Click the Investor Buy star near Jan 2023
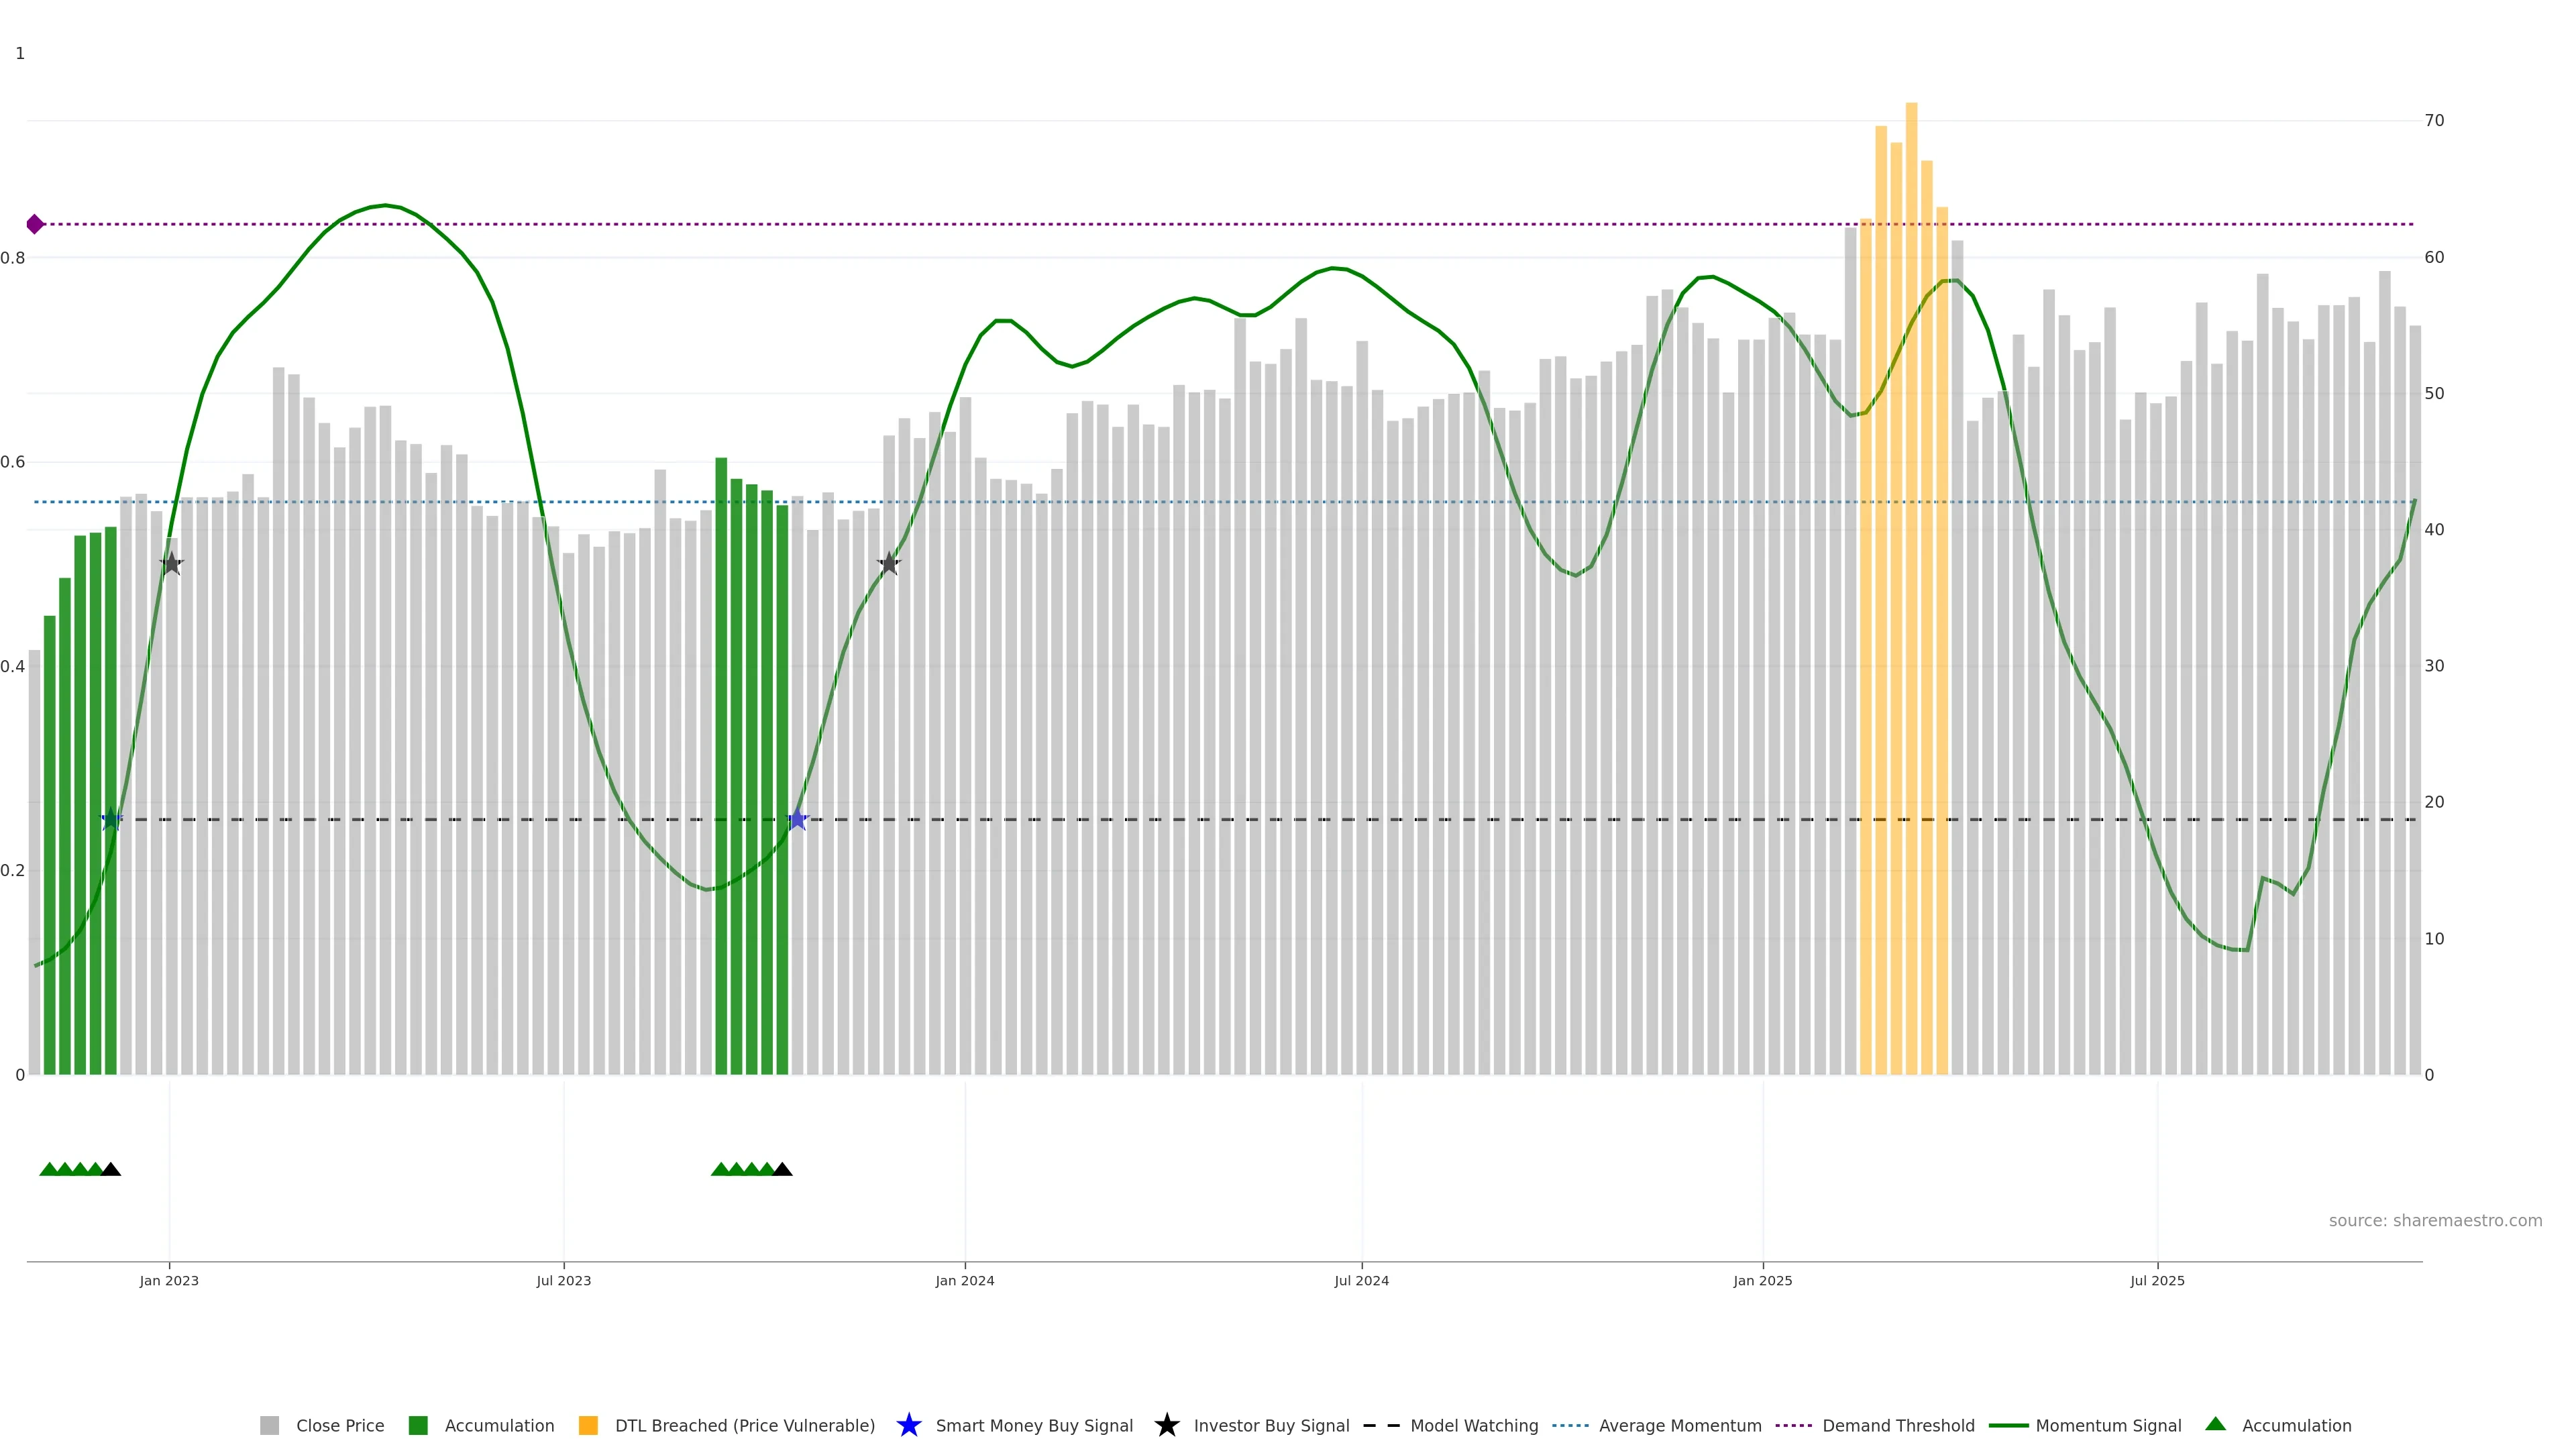This screenshot has height=1449, width=2576. tap(171, 564)
